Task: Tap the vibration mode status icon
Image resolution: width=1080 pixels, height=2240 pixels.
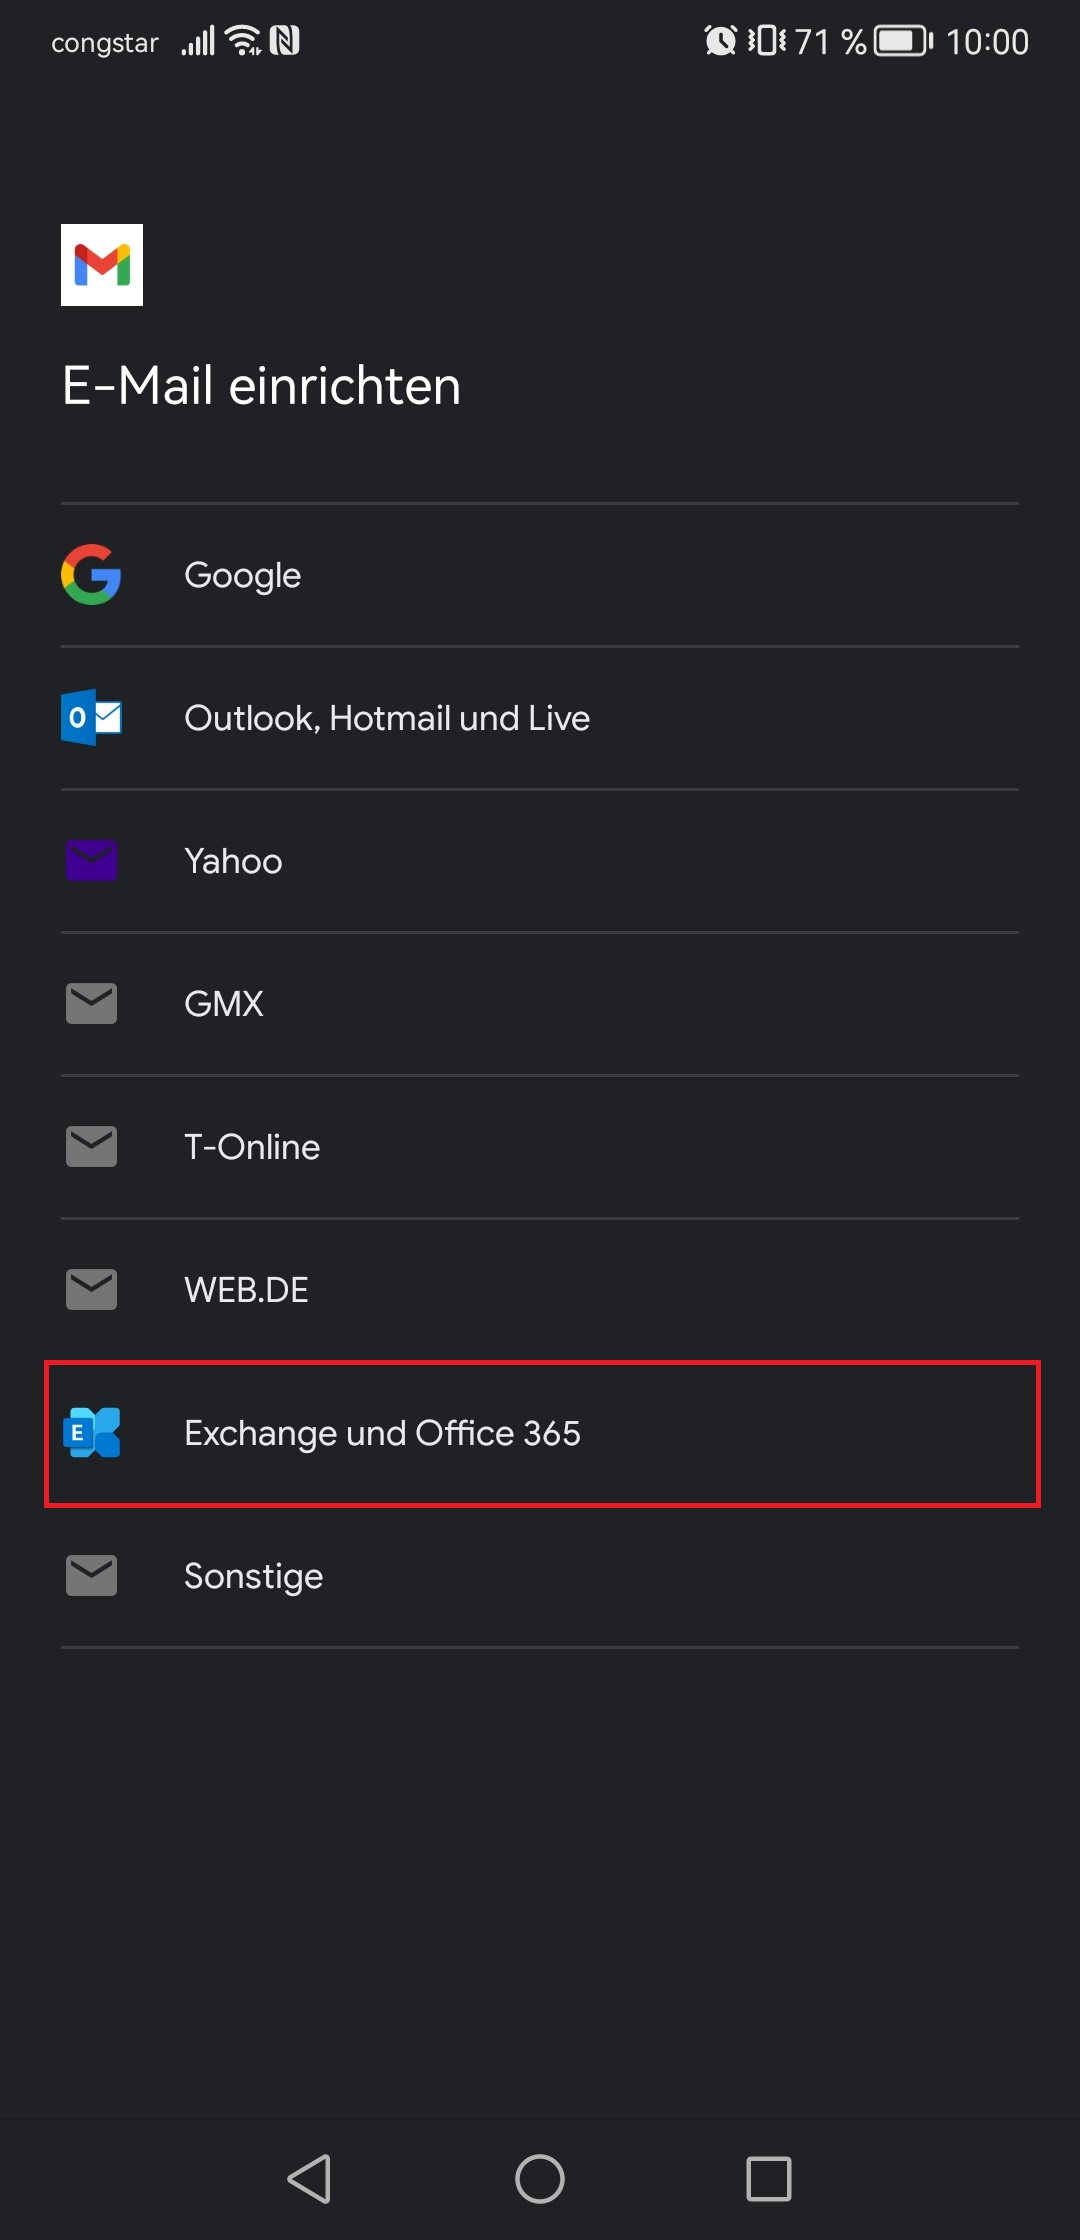Action: click(767, 41)
